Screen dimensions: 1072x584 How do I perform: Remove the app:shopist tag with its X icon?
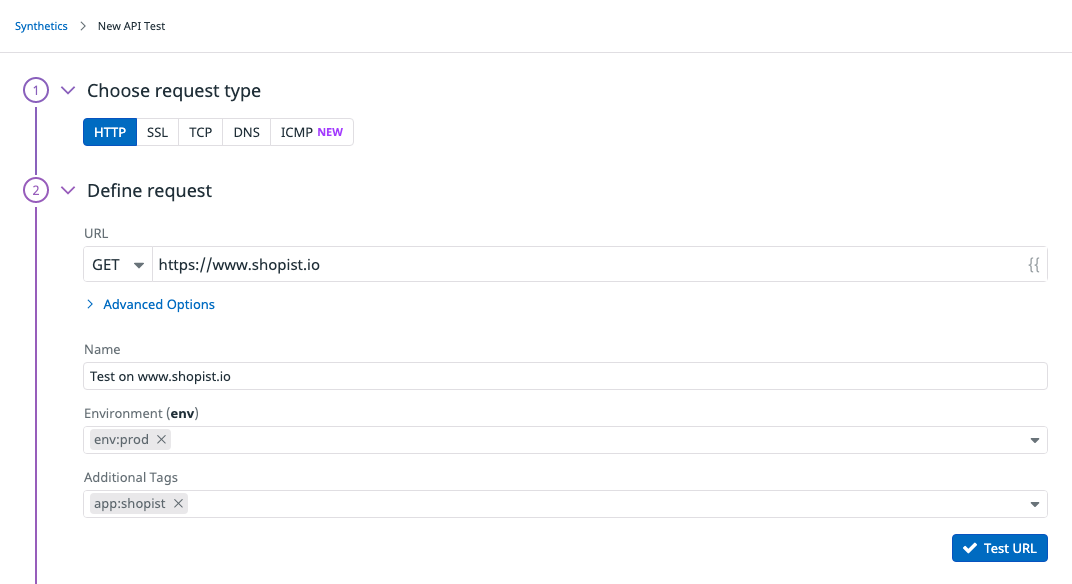178,503
